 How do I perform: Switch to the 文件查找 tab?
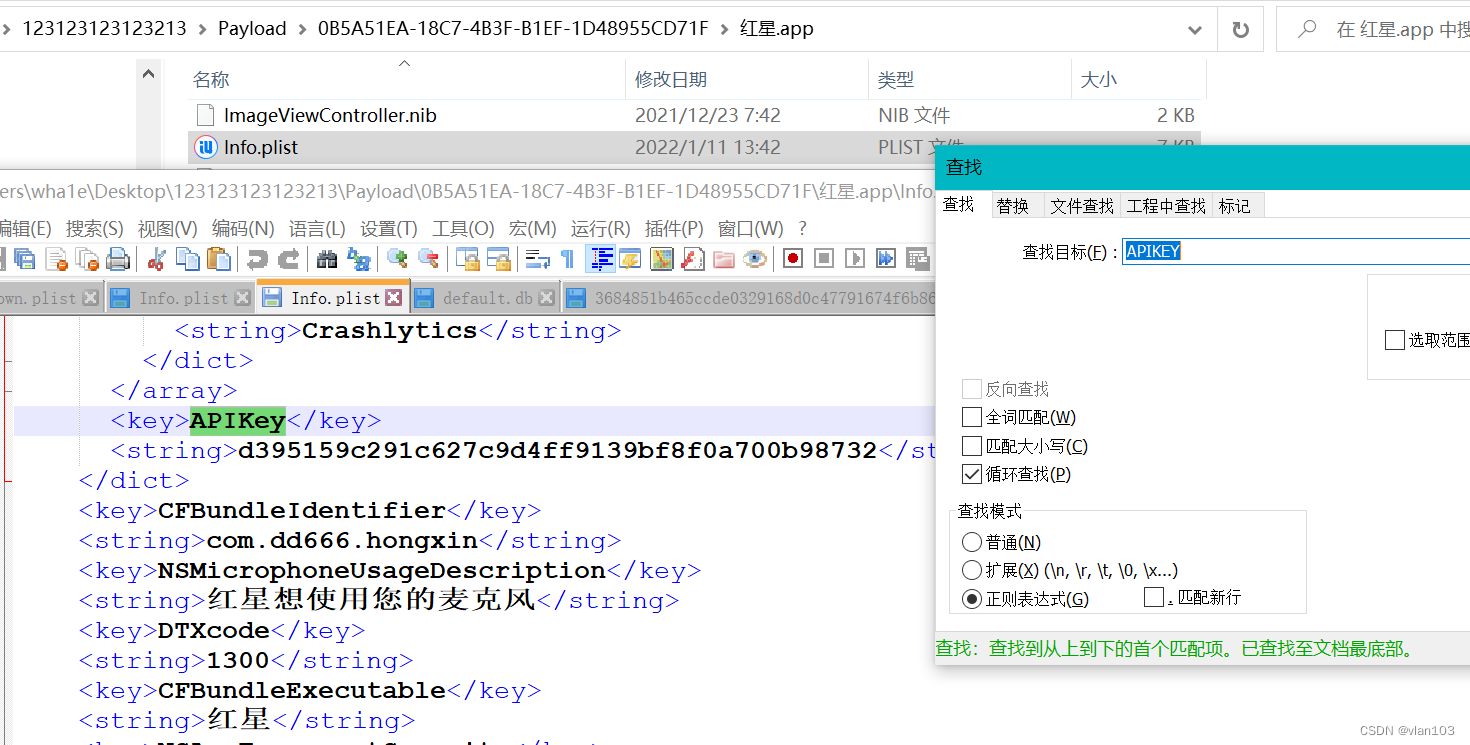point(1082,205)
